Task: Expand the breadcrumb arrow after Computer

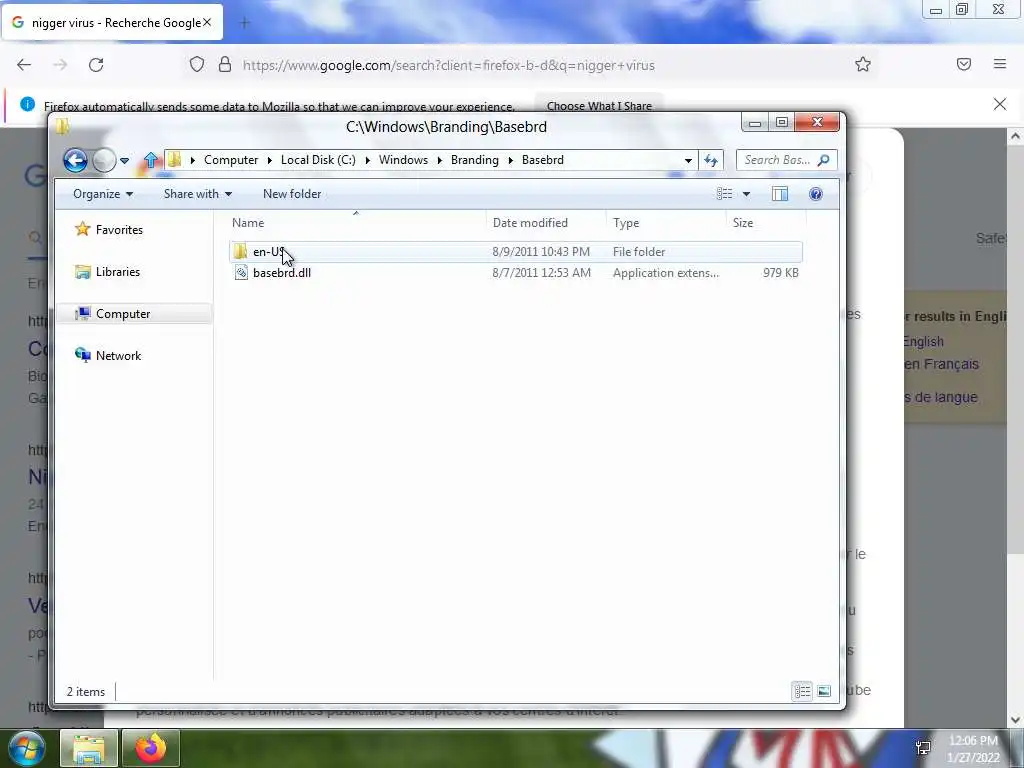Action: coord(270,160)
